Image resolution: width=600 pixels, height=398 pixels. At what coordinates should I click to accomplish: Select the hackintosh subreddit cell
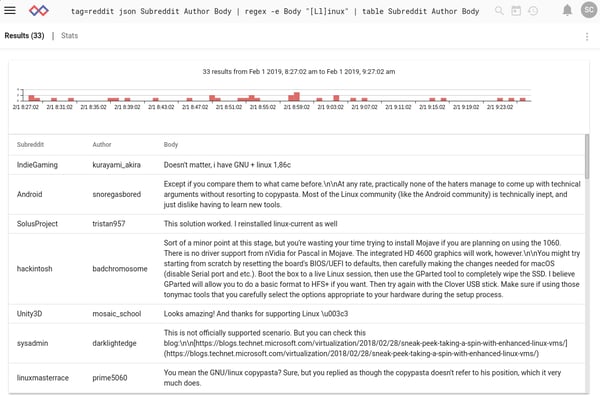pos(34,269)
